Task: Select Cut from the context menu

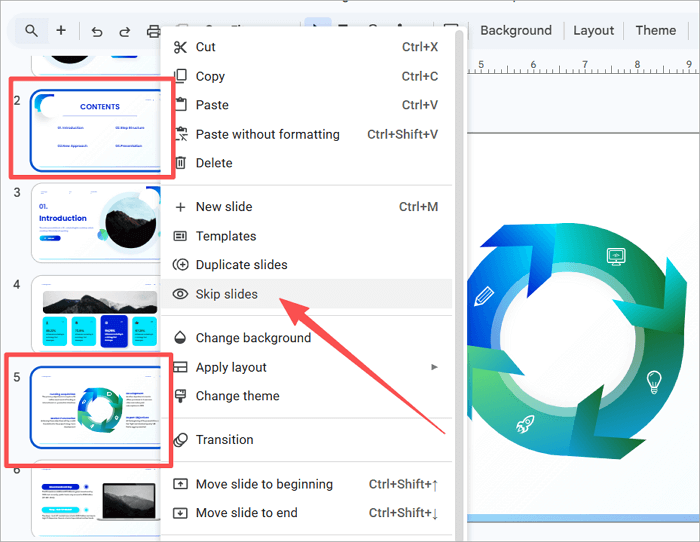Action: (205, 47)
